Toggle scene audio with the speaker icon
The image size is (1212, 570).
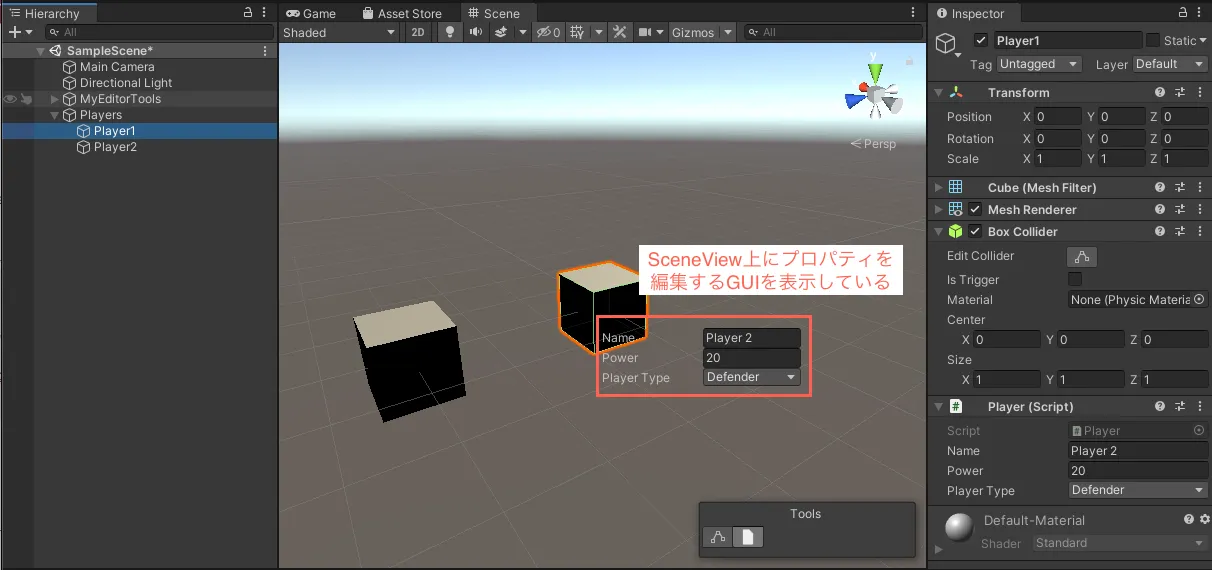pyautogui.click(x=476, y=32)
